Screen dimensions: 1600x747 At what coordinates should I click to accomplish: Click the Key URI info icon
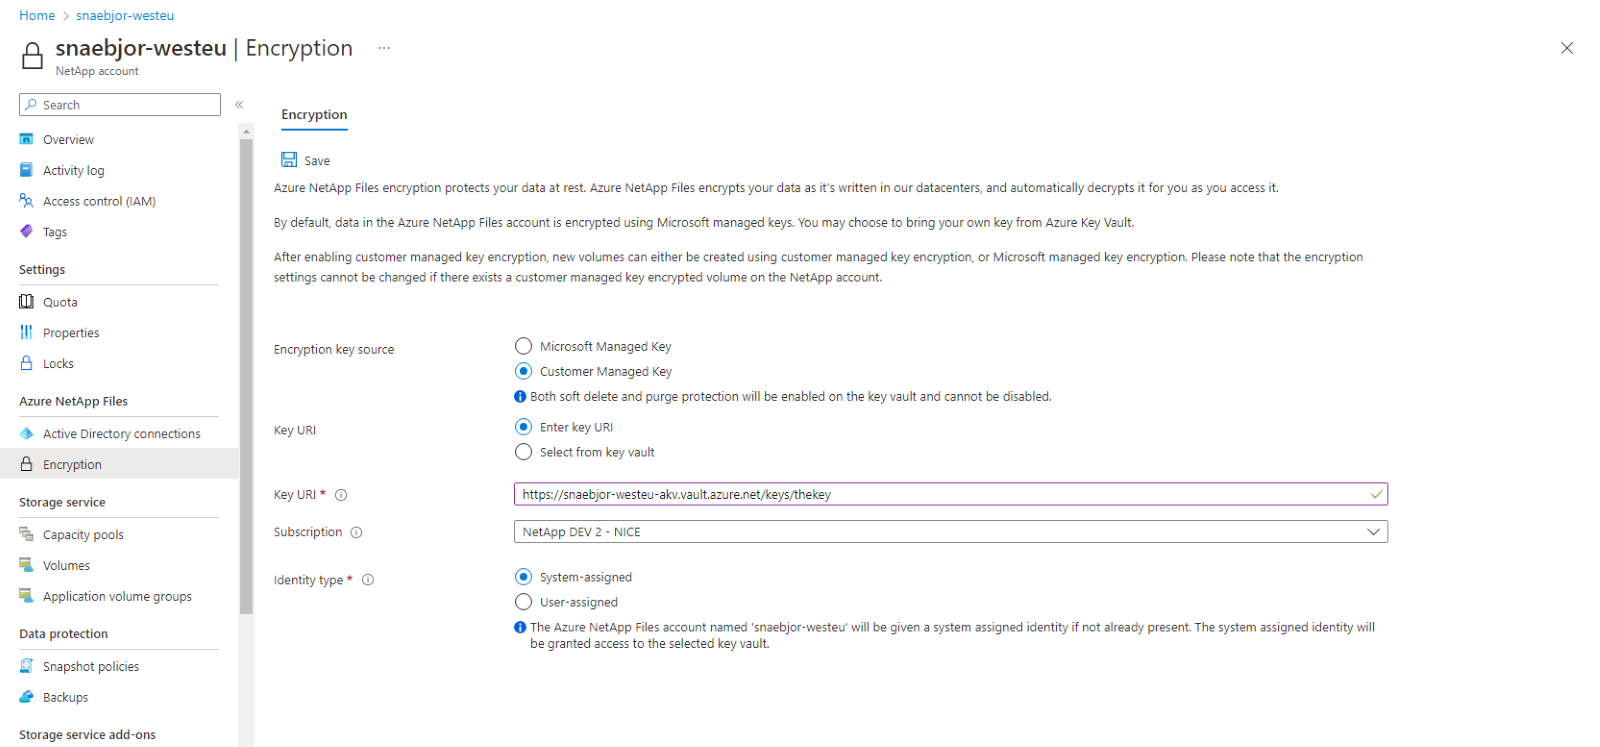pos(341,495)
